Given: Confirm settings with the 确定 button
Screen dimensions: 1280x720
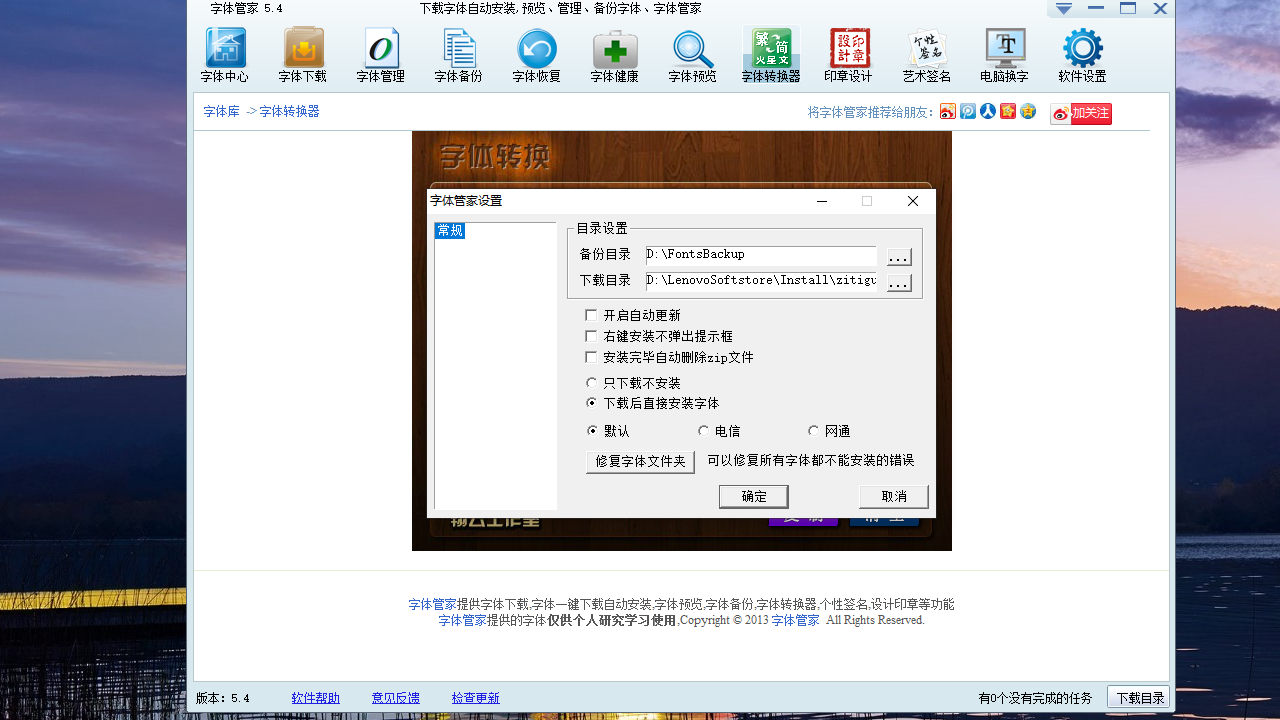Looking at the screenshot, I should (x=753, y=496).
